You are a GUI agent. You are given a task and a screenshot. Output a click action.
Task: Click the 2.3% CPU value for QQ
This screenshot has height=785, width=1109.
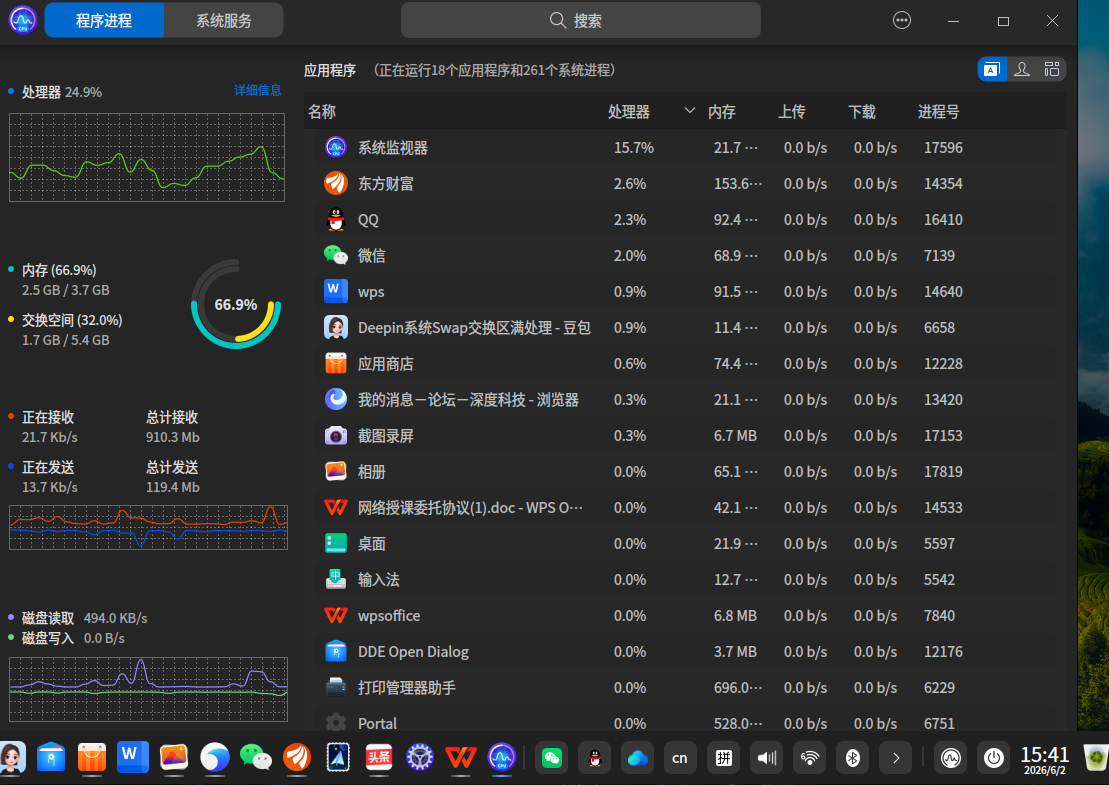629,220
